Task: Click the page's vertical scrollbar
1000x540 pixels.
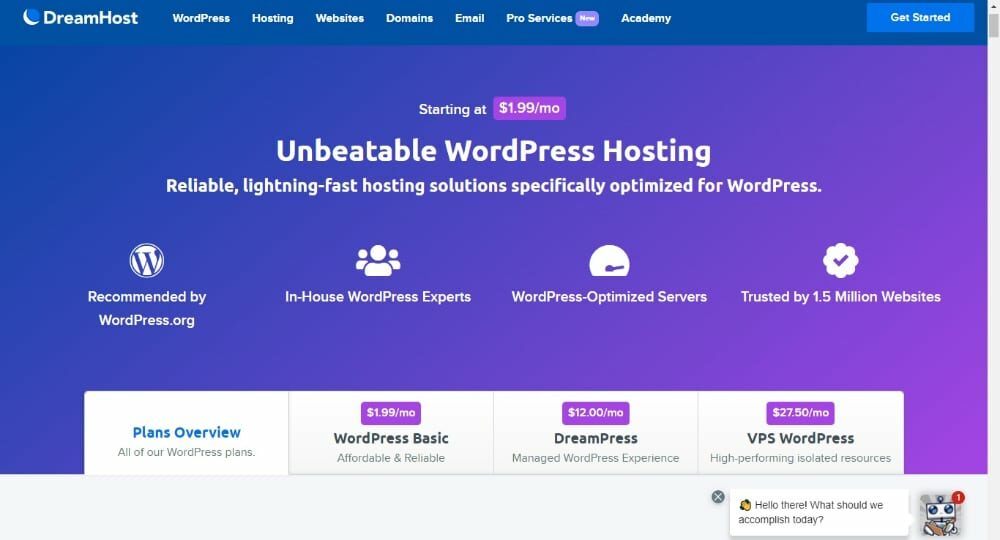Action: pyautogui.click(x=993, y=270)
